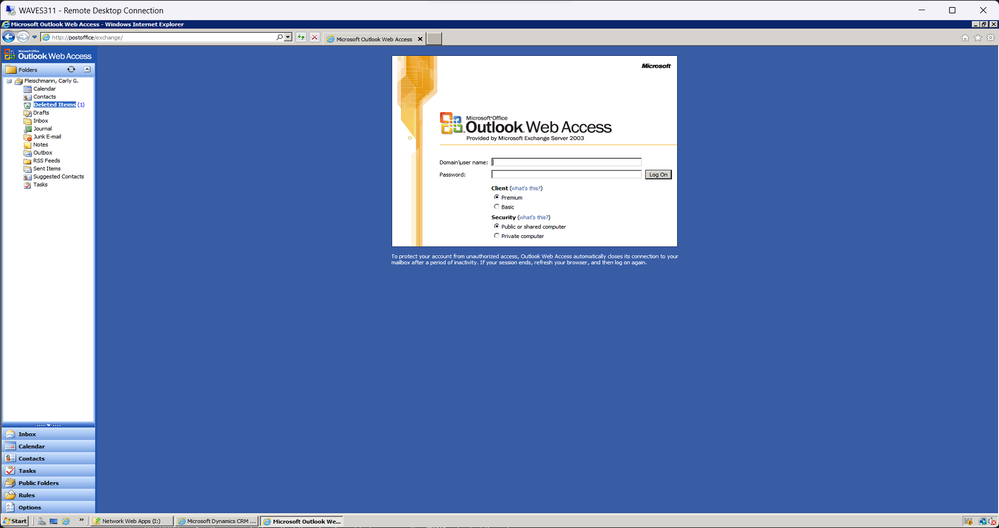Open the "what's this?" link next to Security
The width and height of the screenshot is (999, 528).
click(x=534, y=217)
